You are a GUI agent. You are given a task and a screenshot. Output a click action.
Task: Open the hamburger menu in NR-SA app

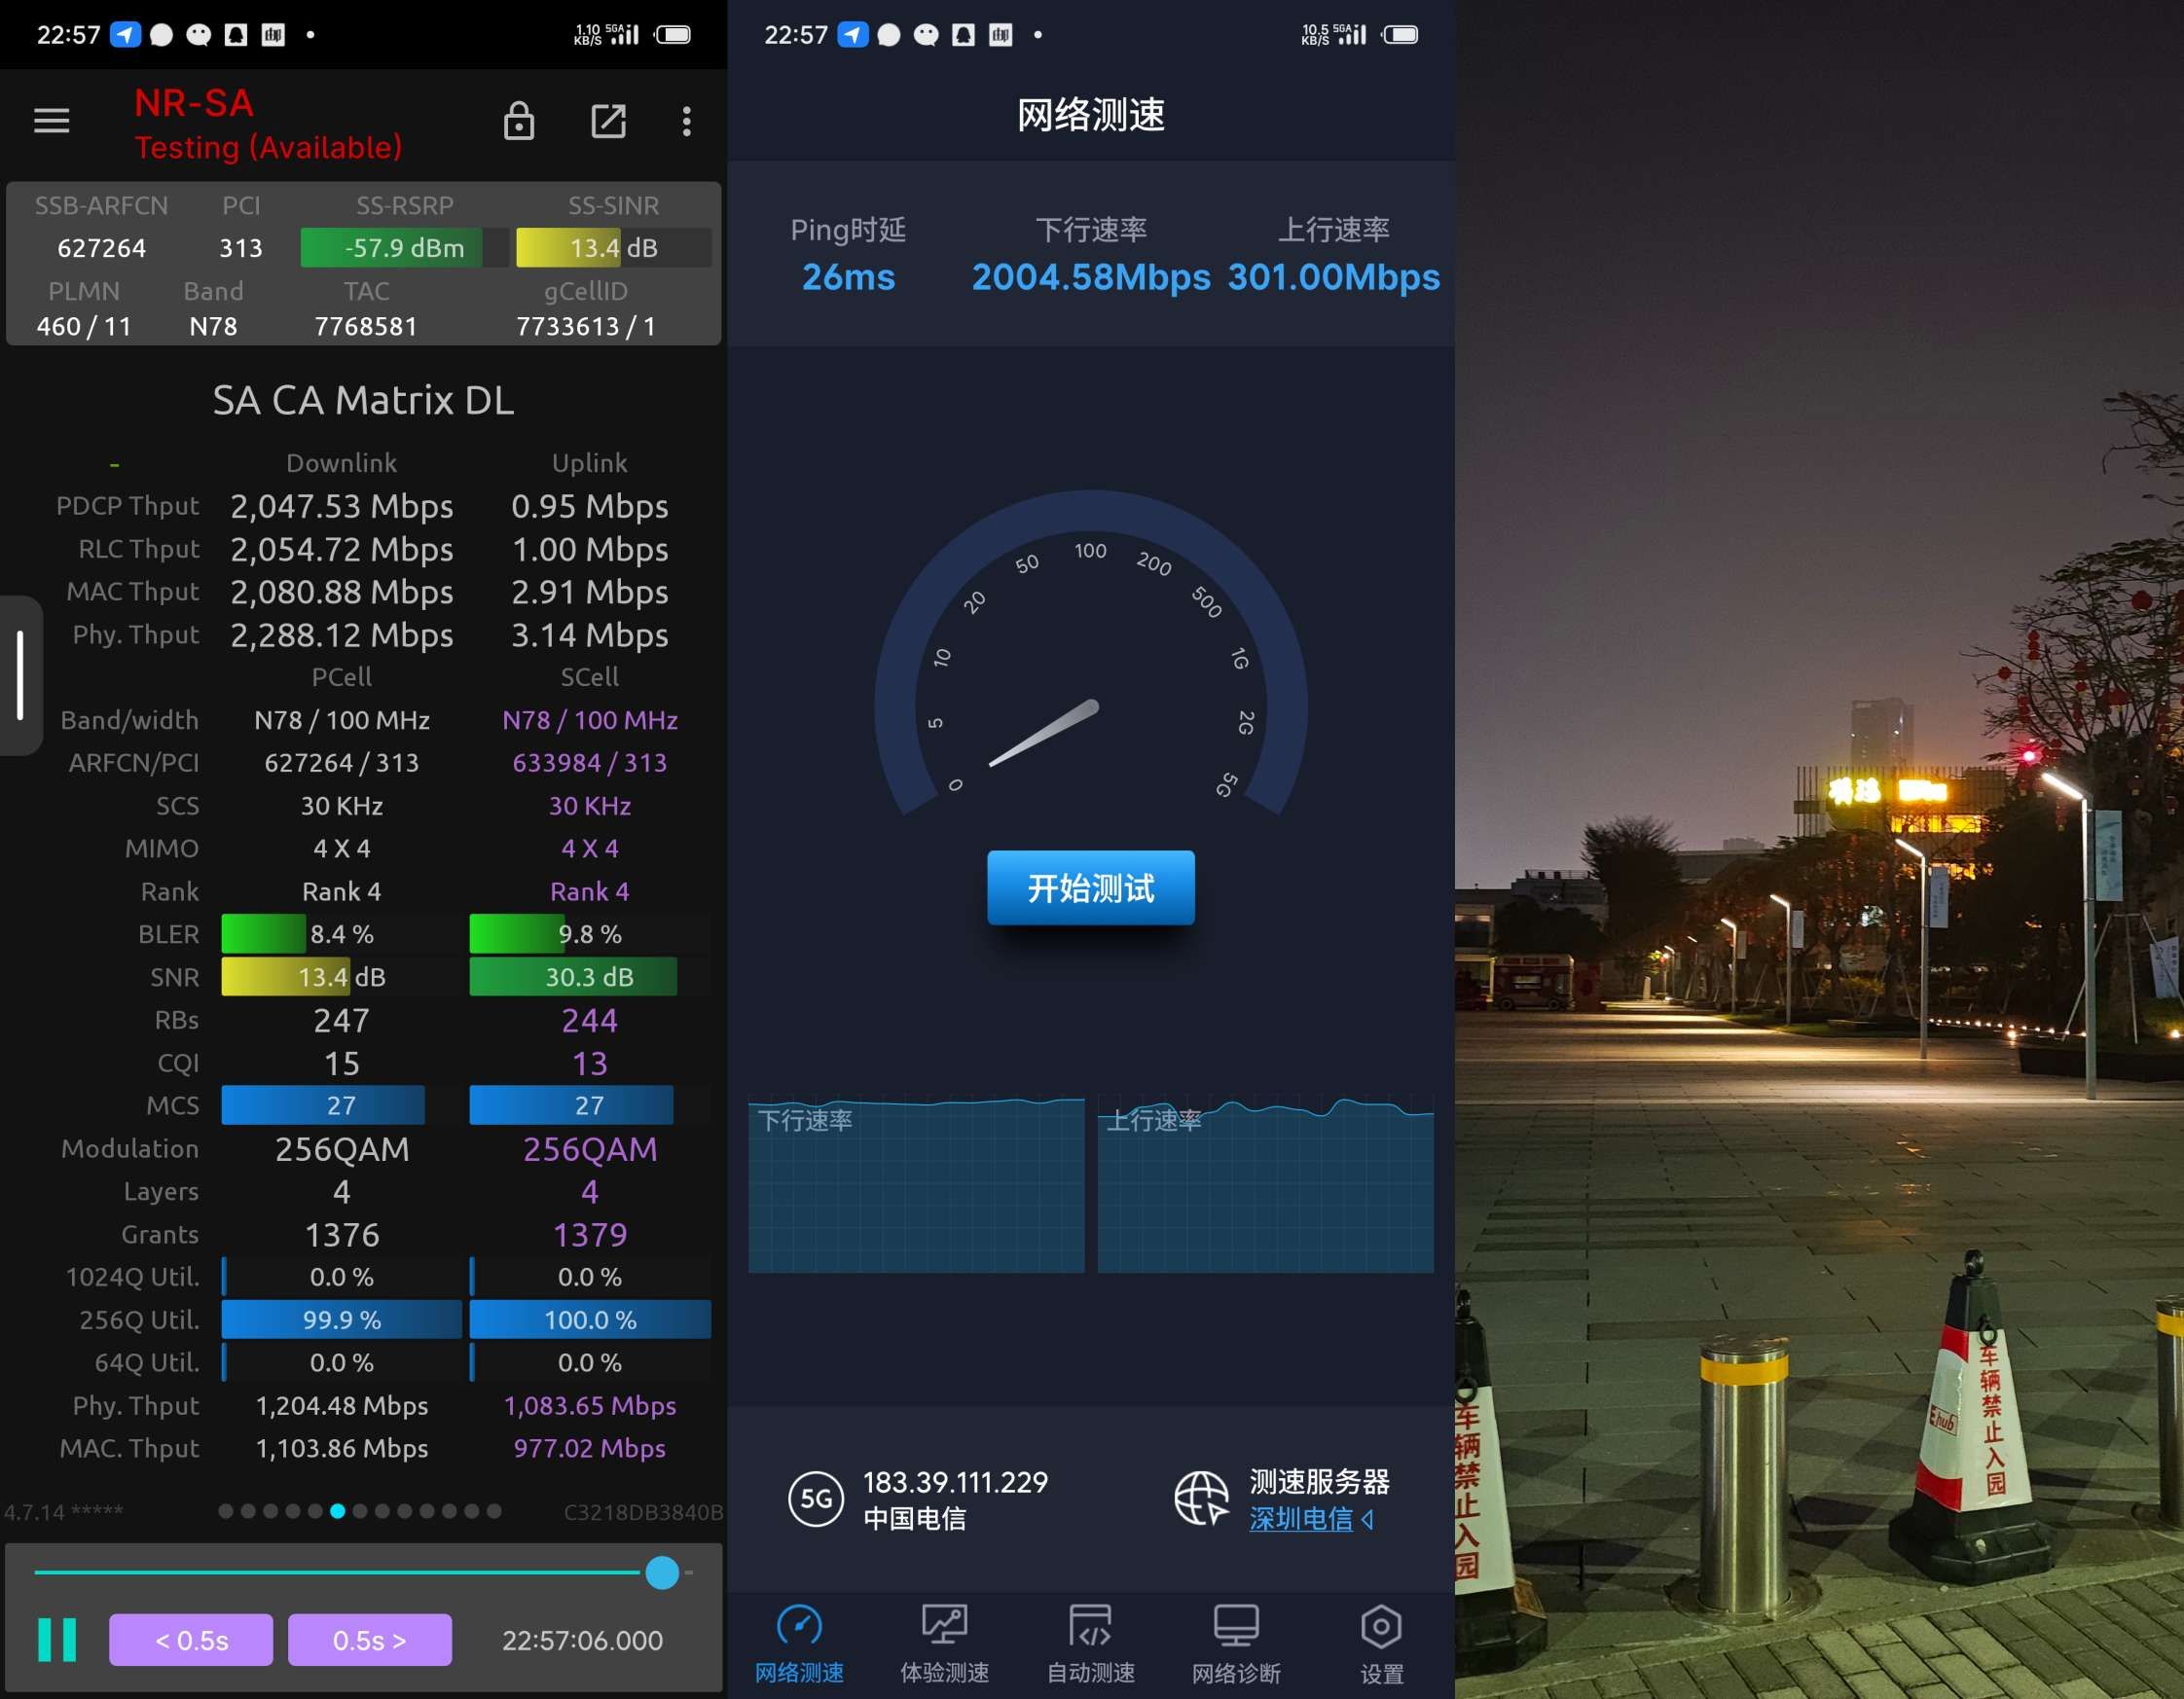pos(52,121)
